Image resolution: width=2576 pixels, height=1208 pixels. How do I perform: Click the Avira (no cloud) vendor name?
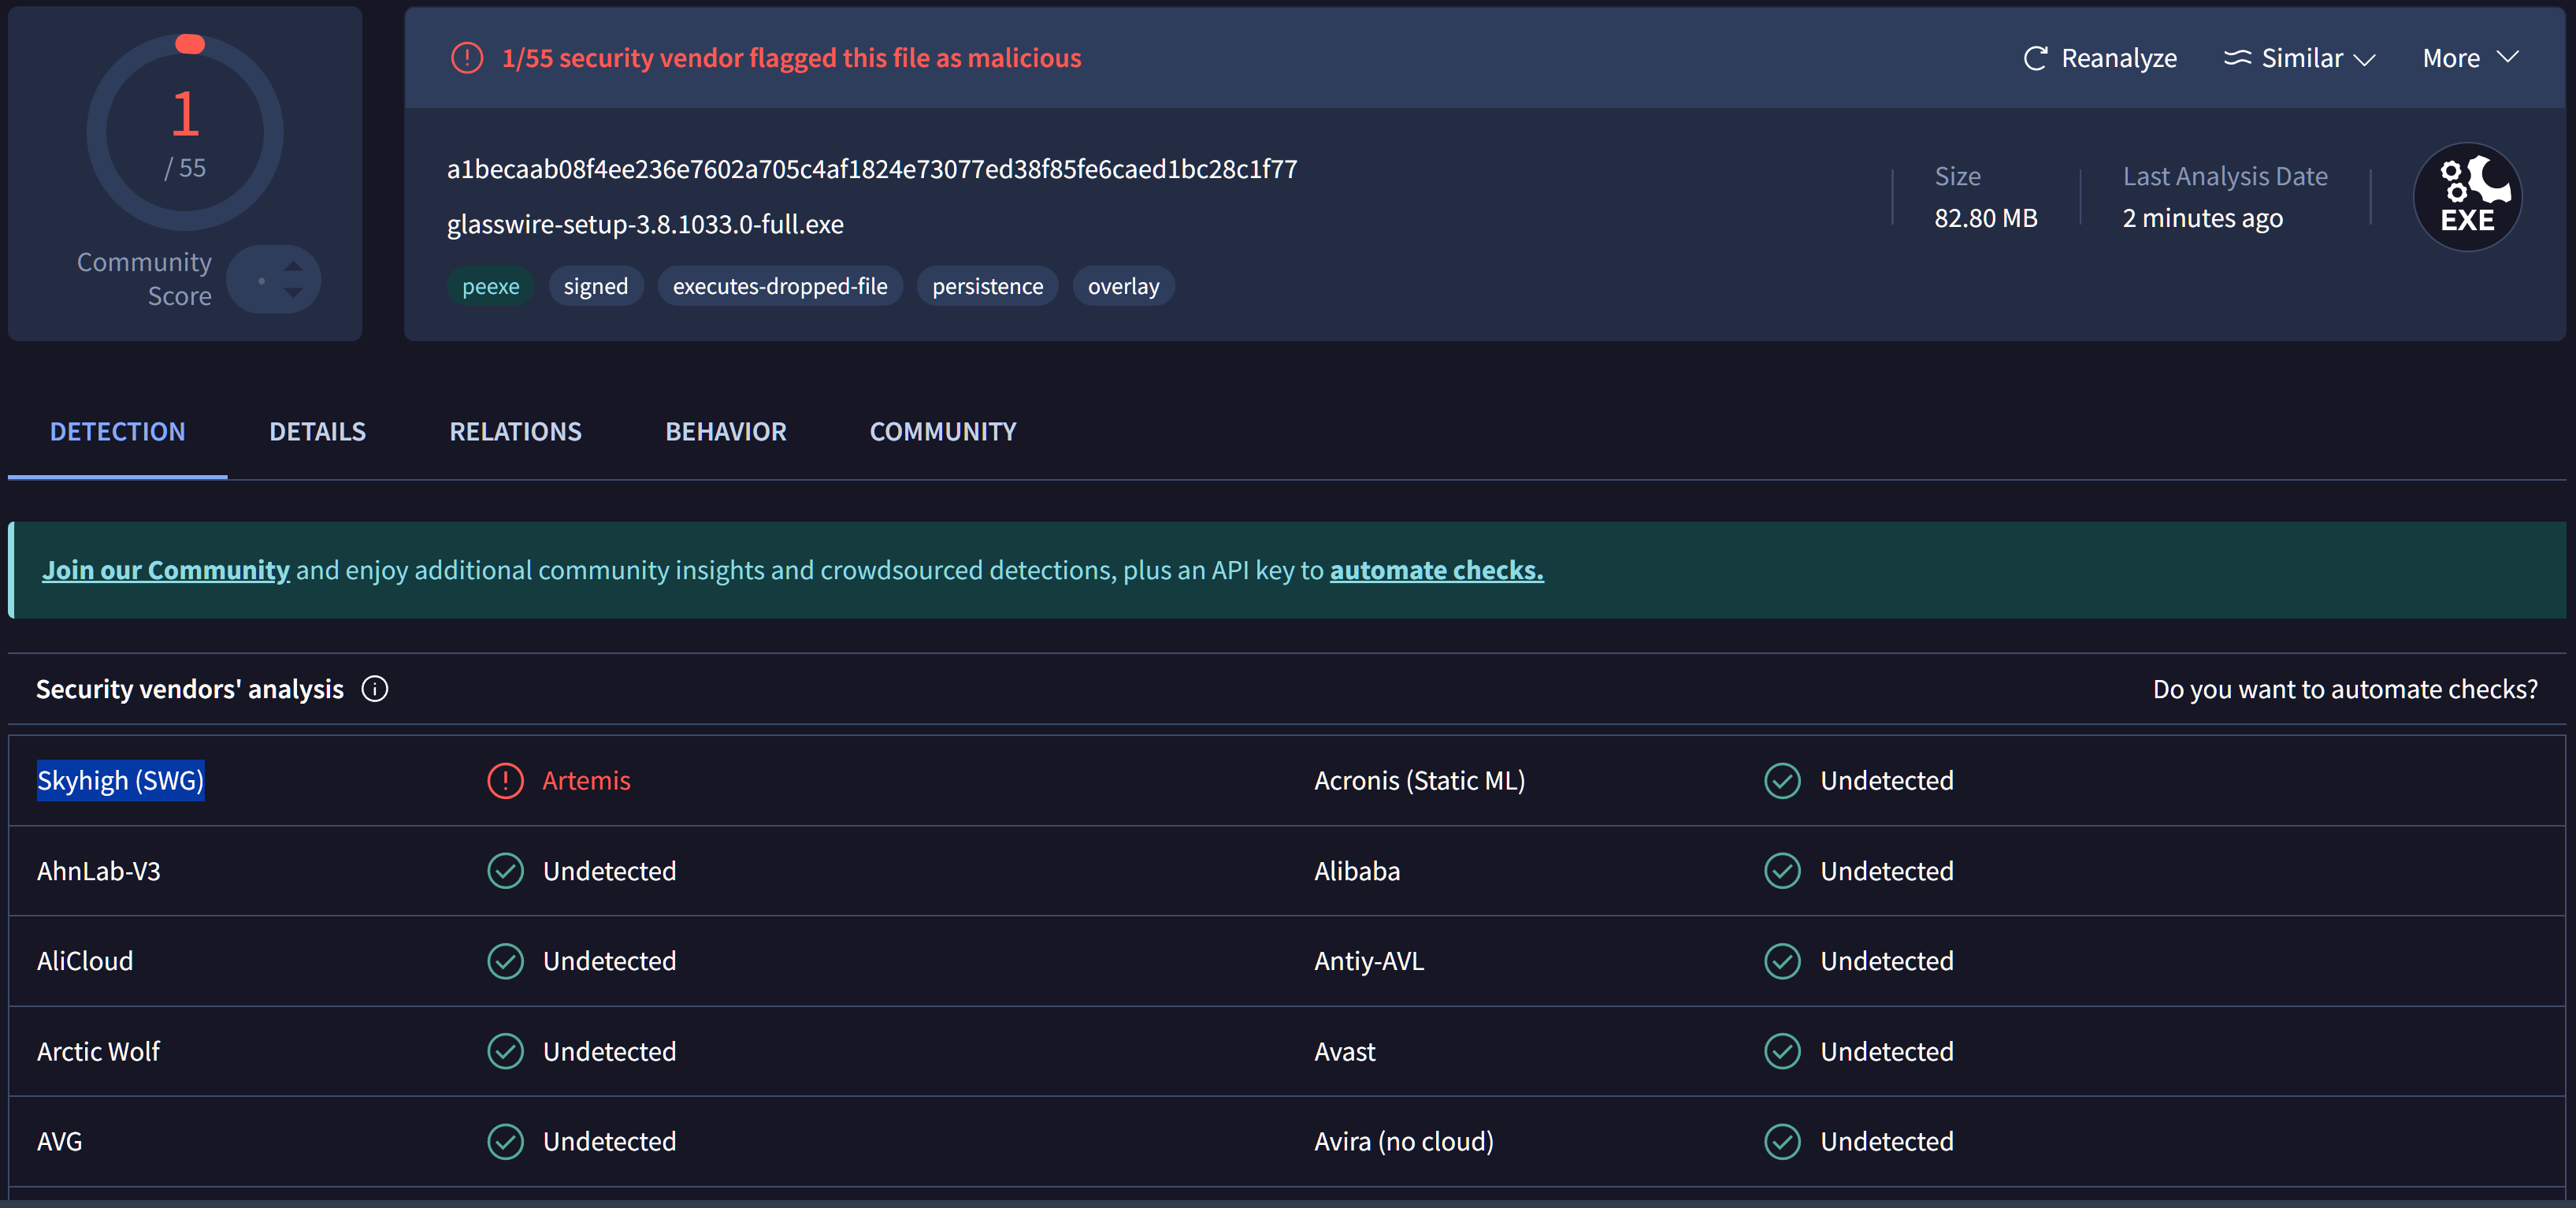pos(1404,1141)
